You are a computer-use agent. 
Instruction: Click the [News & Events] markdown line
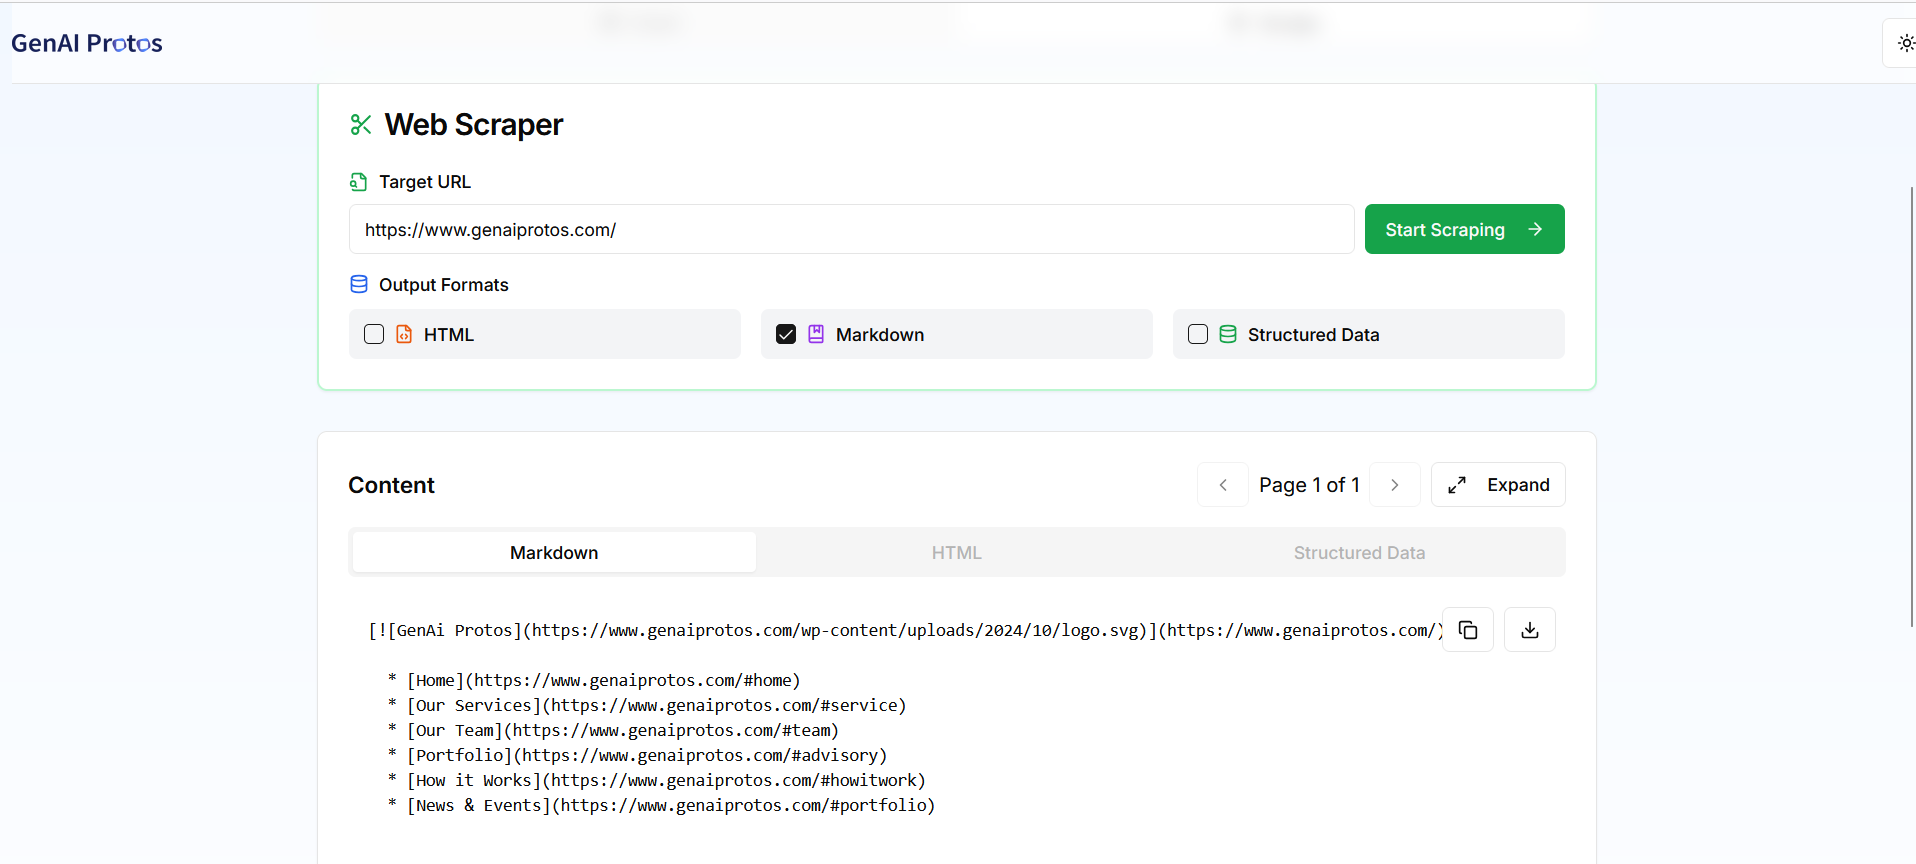click(x=661, y=805)
